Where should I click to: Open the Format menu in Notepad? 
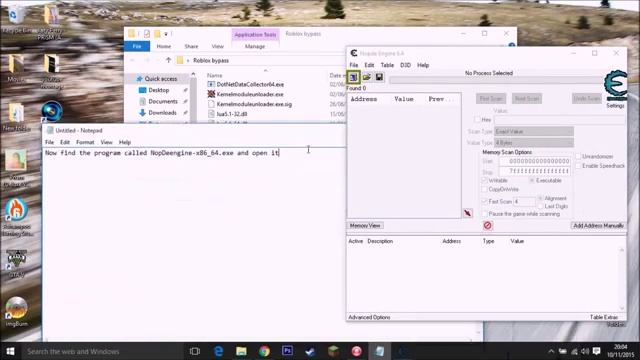pos(85,142)
